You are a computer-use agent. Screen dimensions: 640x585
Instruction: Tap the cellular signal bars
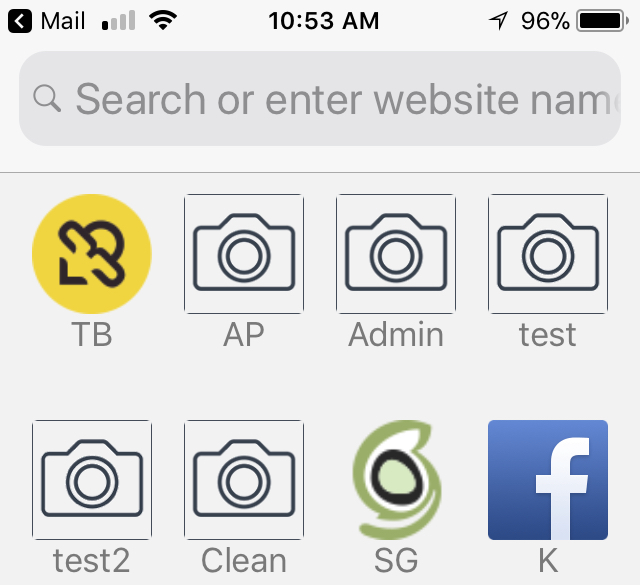[x=118, y=20]
